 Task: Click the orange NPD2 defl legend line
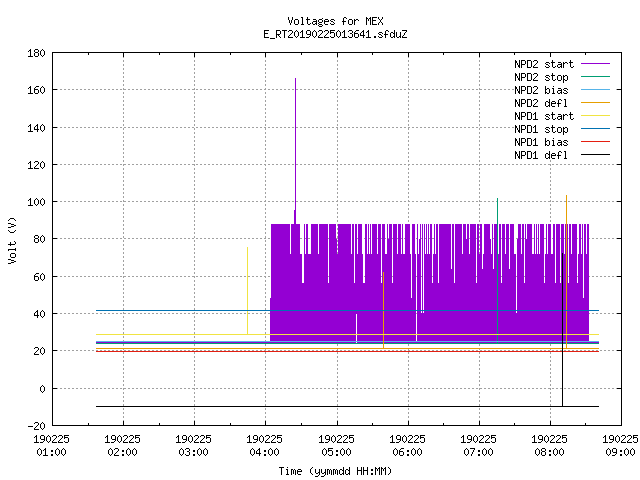tap(595, 102)
